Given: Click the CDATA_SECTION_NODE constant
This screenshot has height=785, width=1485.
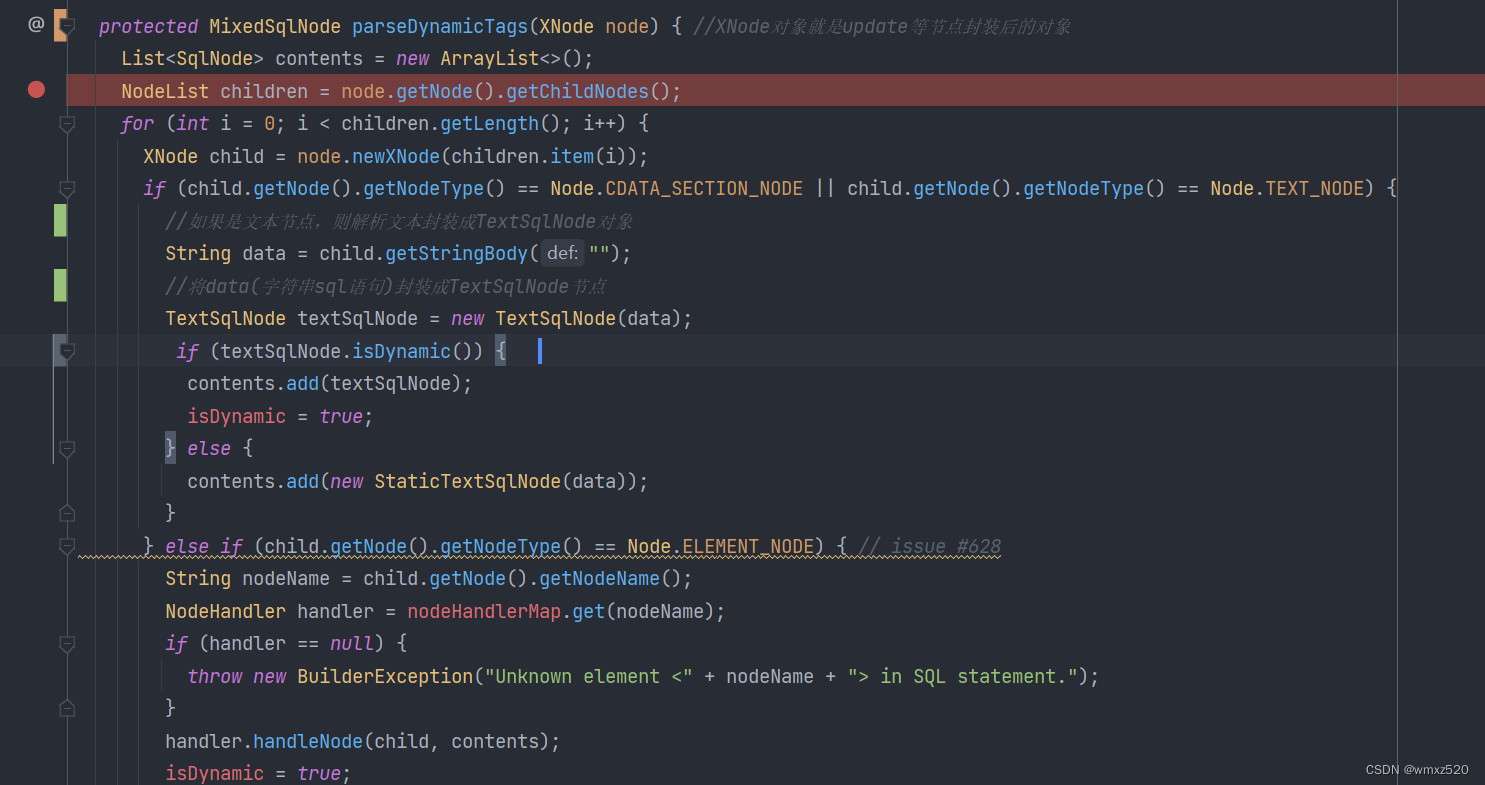Looking at the screenshot, I should (x=704, y=188).
